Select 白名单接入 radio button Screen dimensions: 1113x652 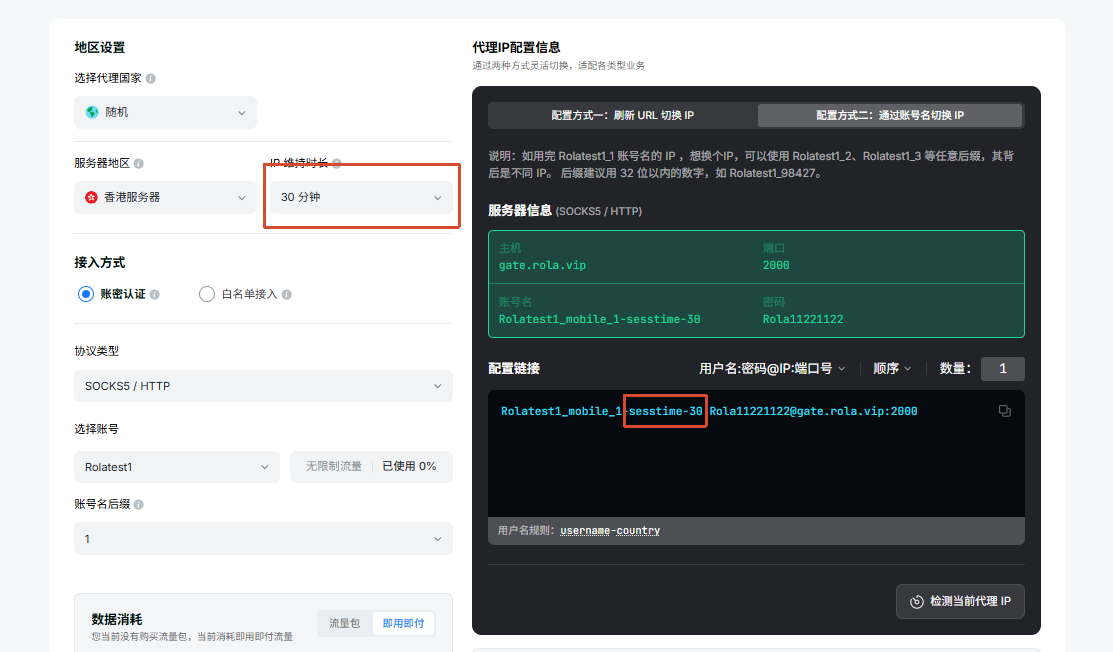point(207,294)
